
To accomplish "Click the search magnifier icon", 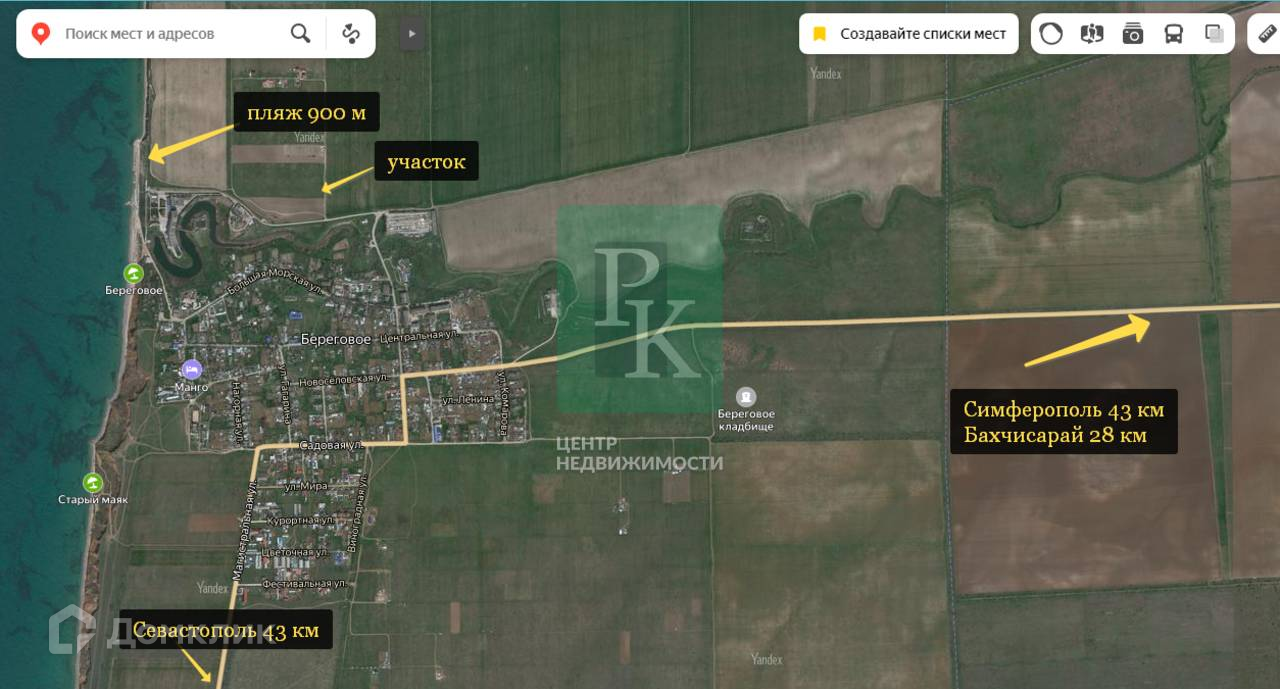I will click(x=300, y=34).
